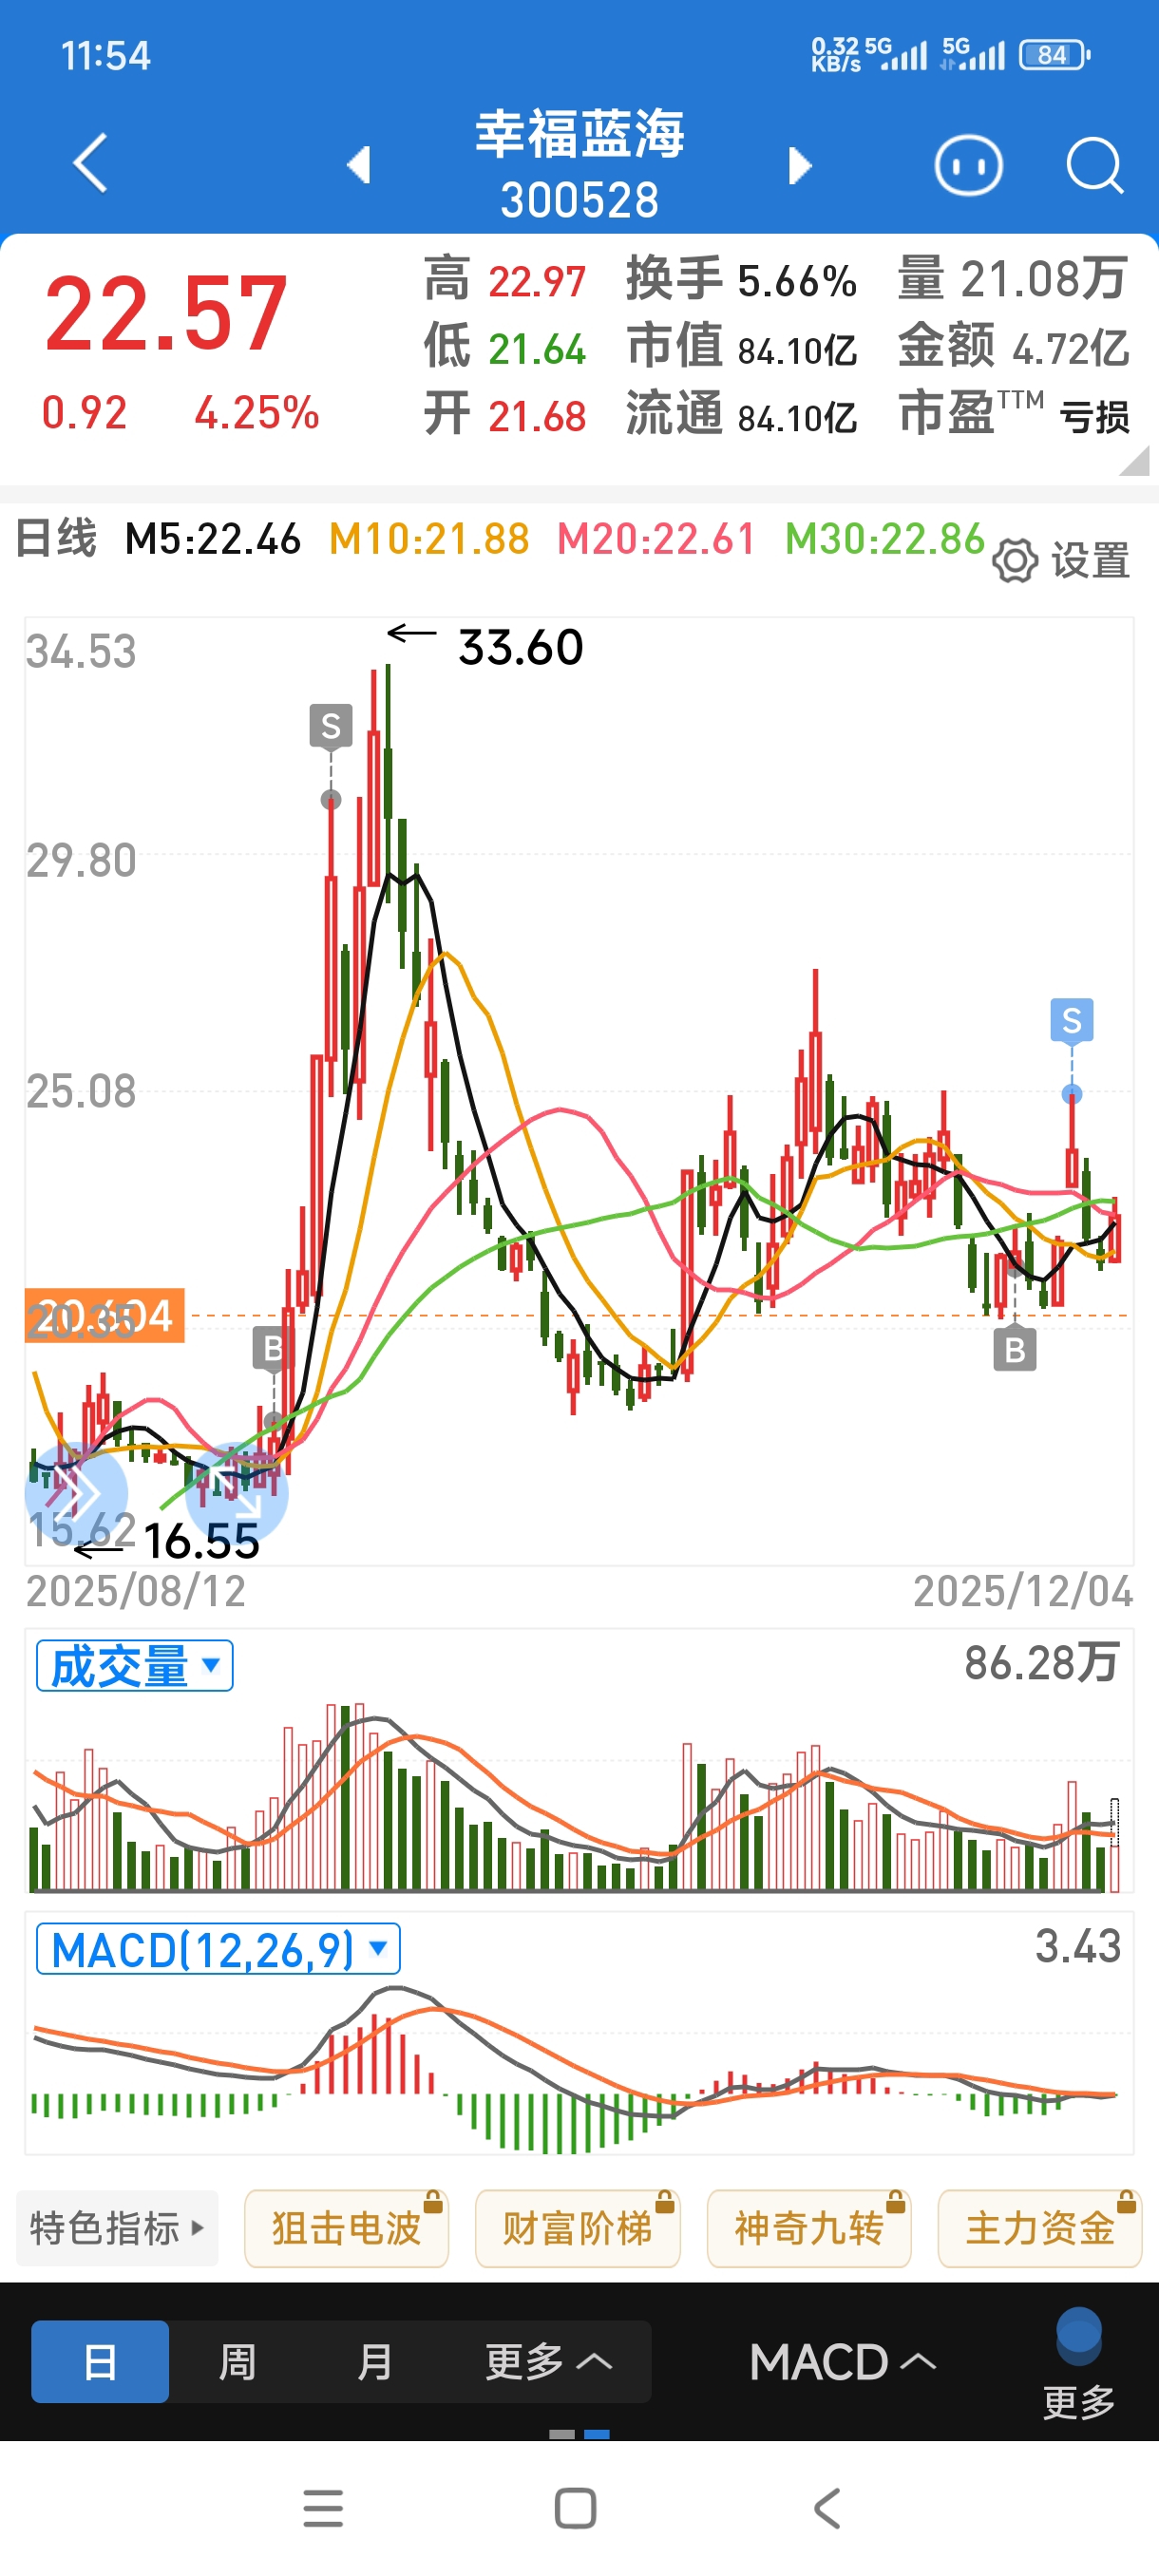Image resolution: width=1159 pixels, height=2576 pixels.
Task: Select the 日 daily period tab
Action: tap(100, 2361)
